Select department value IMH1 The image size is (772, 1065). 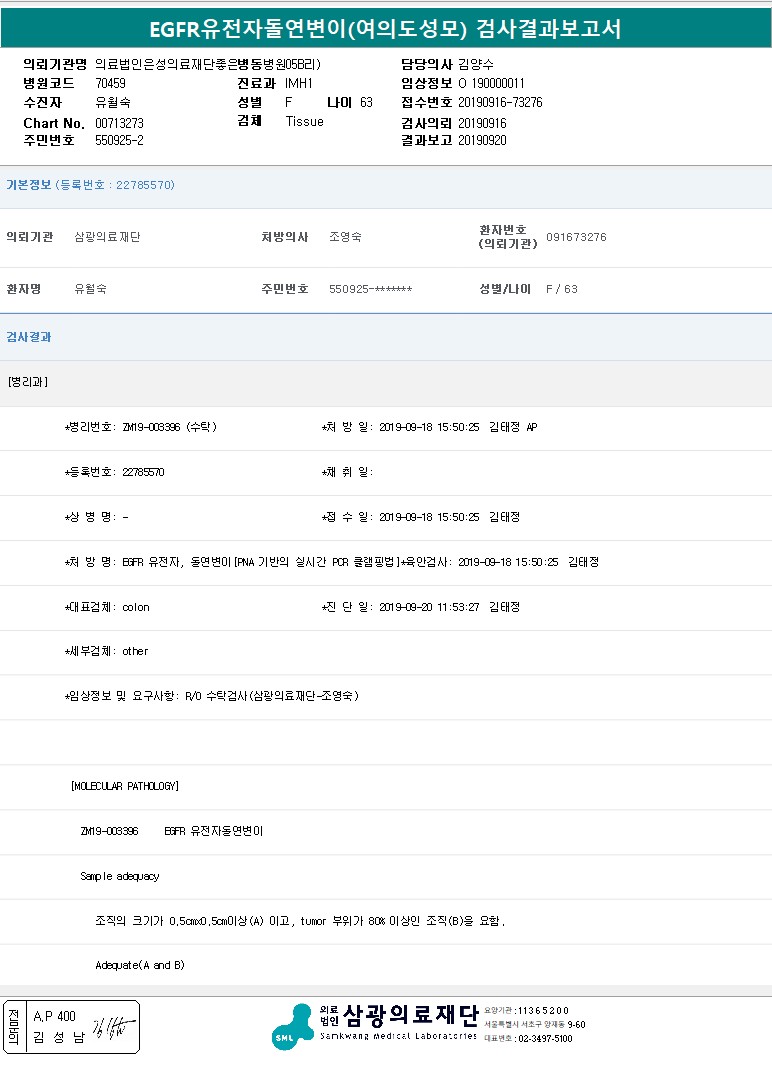[299, 84]
